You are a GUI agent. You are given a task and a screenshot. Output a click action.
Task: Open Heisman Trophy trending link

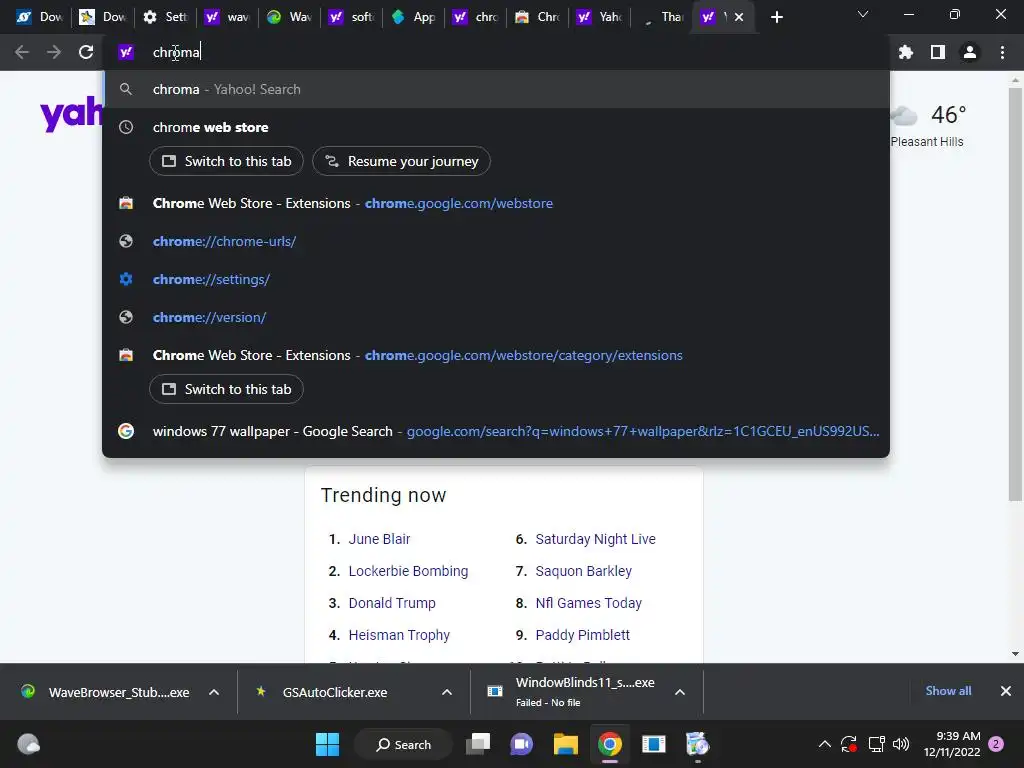(x=399, y=635)
